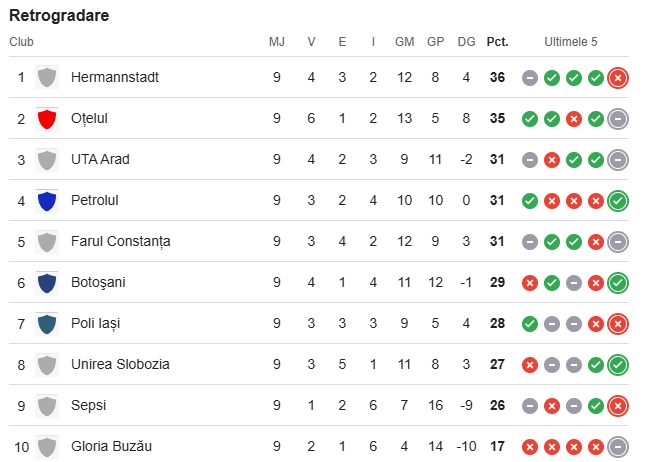
Task: Click the DG column header
Action: tap(466, 42)
